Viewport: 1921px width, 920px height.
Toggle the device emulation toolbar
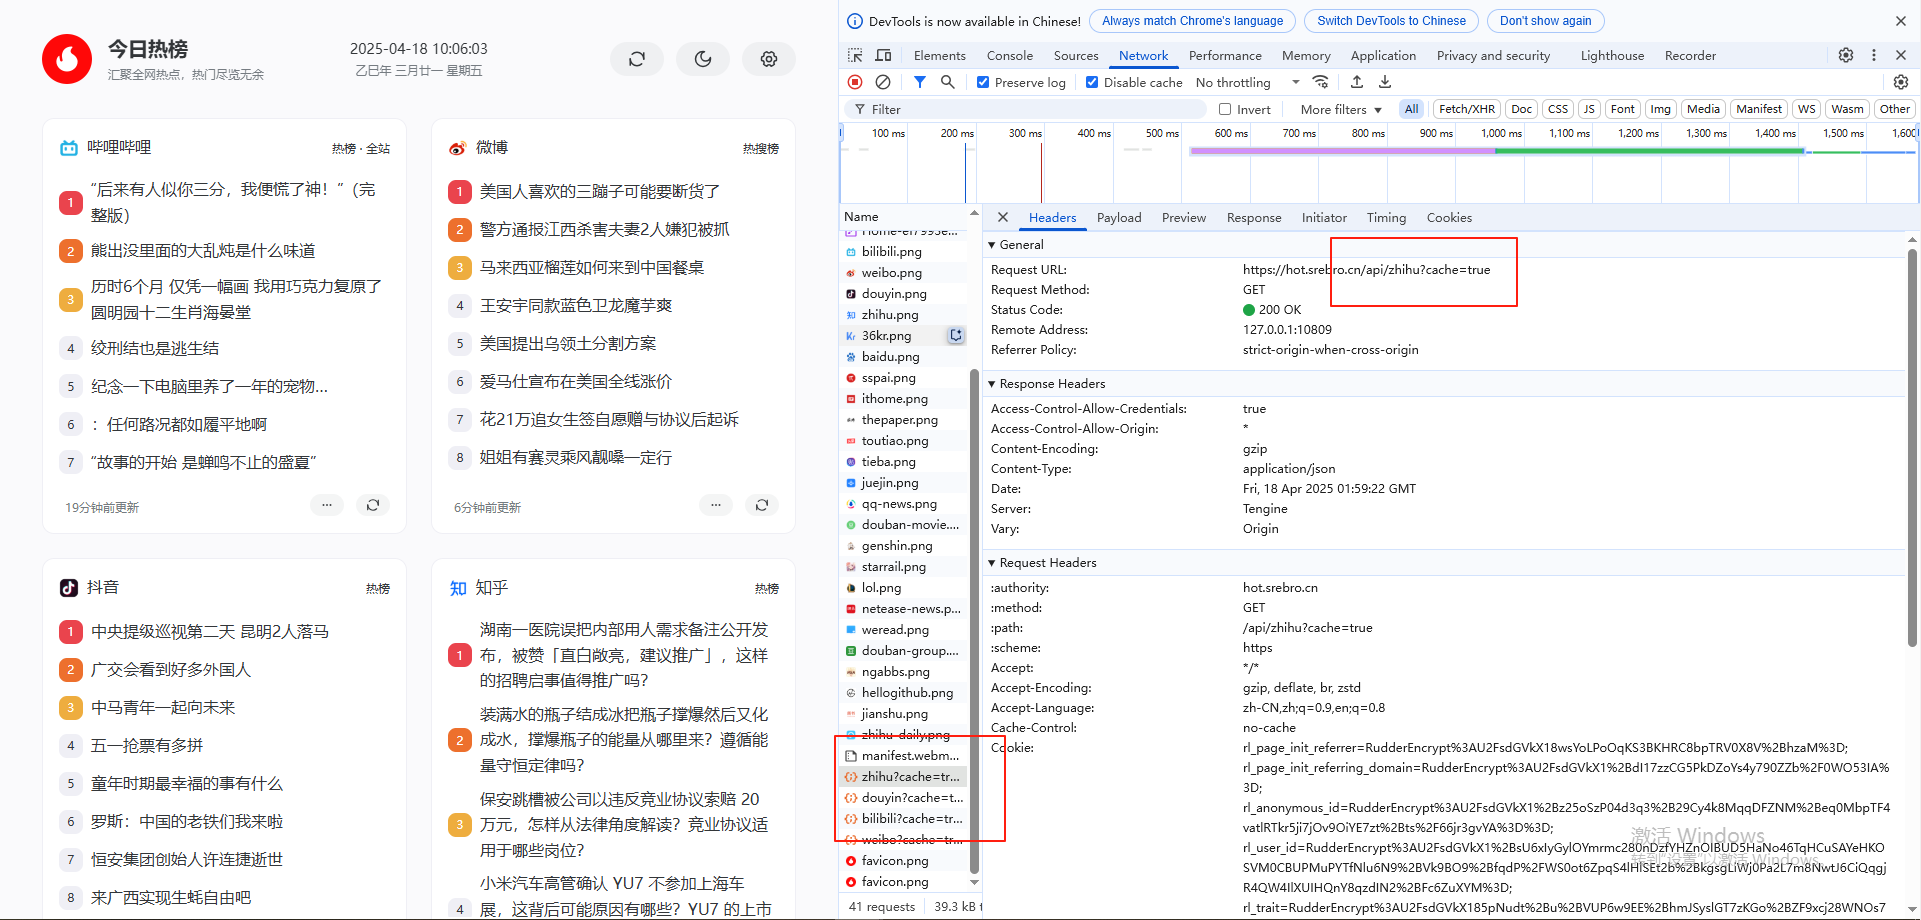coord(883,55)
